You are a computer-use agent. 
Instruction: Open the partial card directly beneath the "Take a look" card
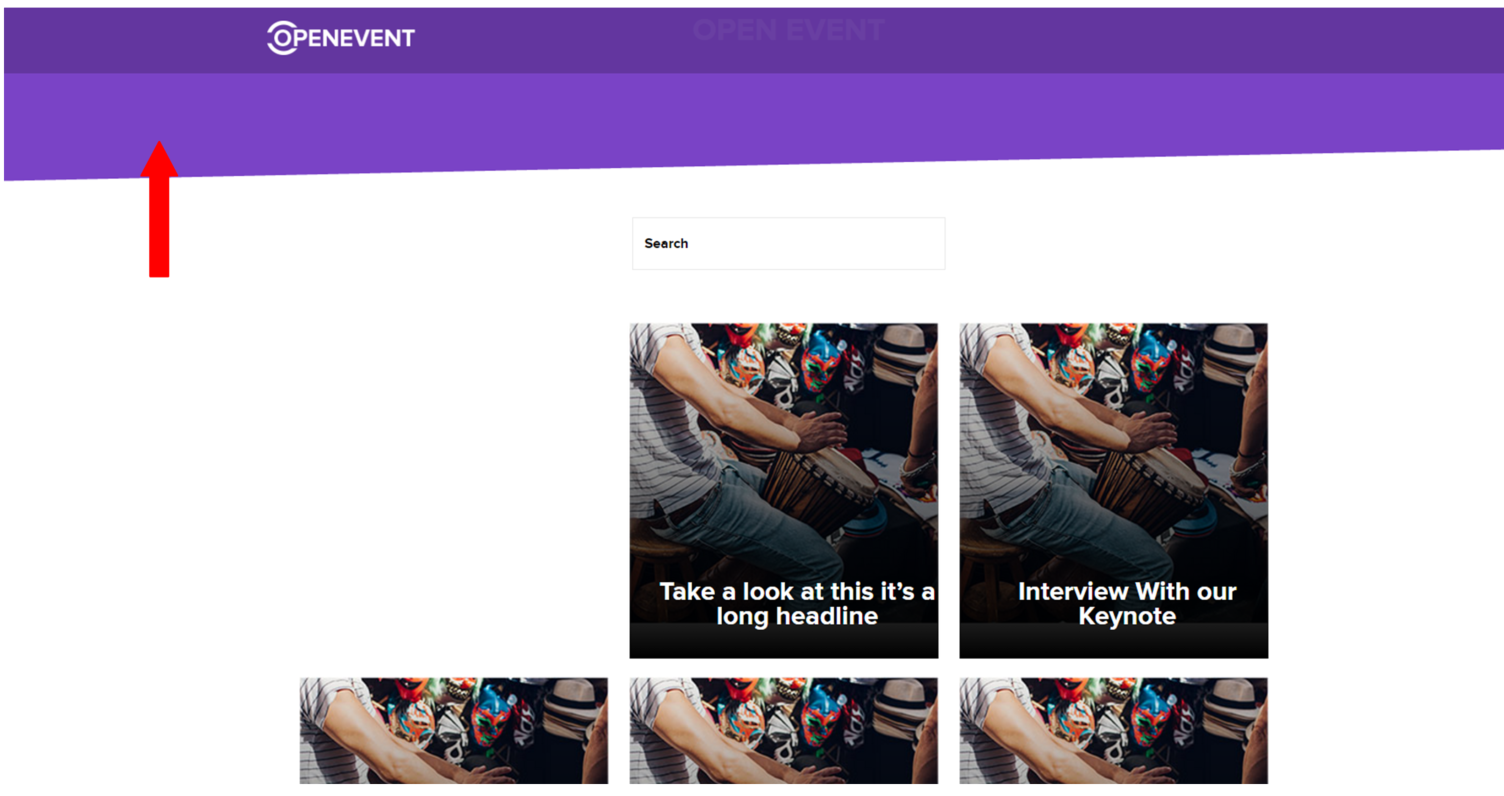point(784,731)
